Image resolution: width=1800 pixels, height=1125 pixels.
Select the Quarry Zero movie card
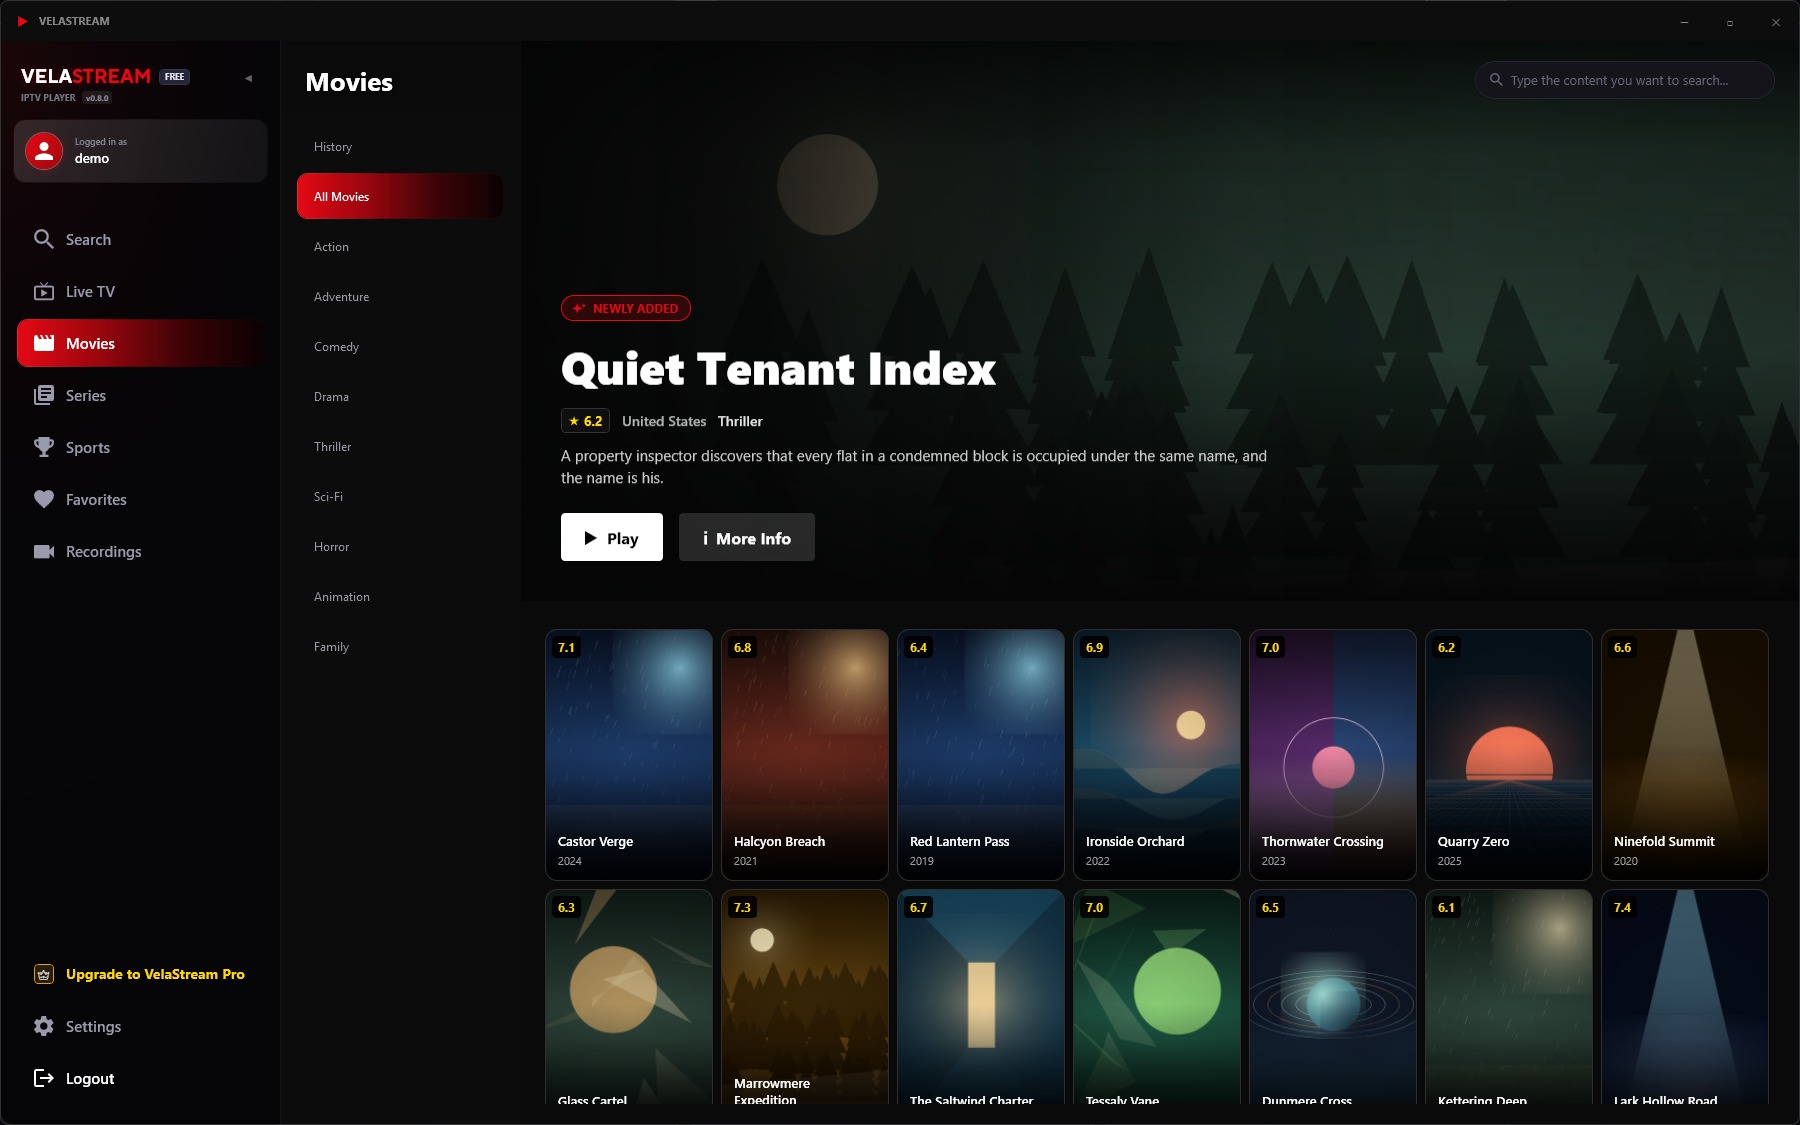point(1509,755)
